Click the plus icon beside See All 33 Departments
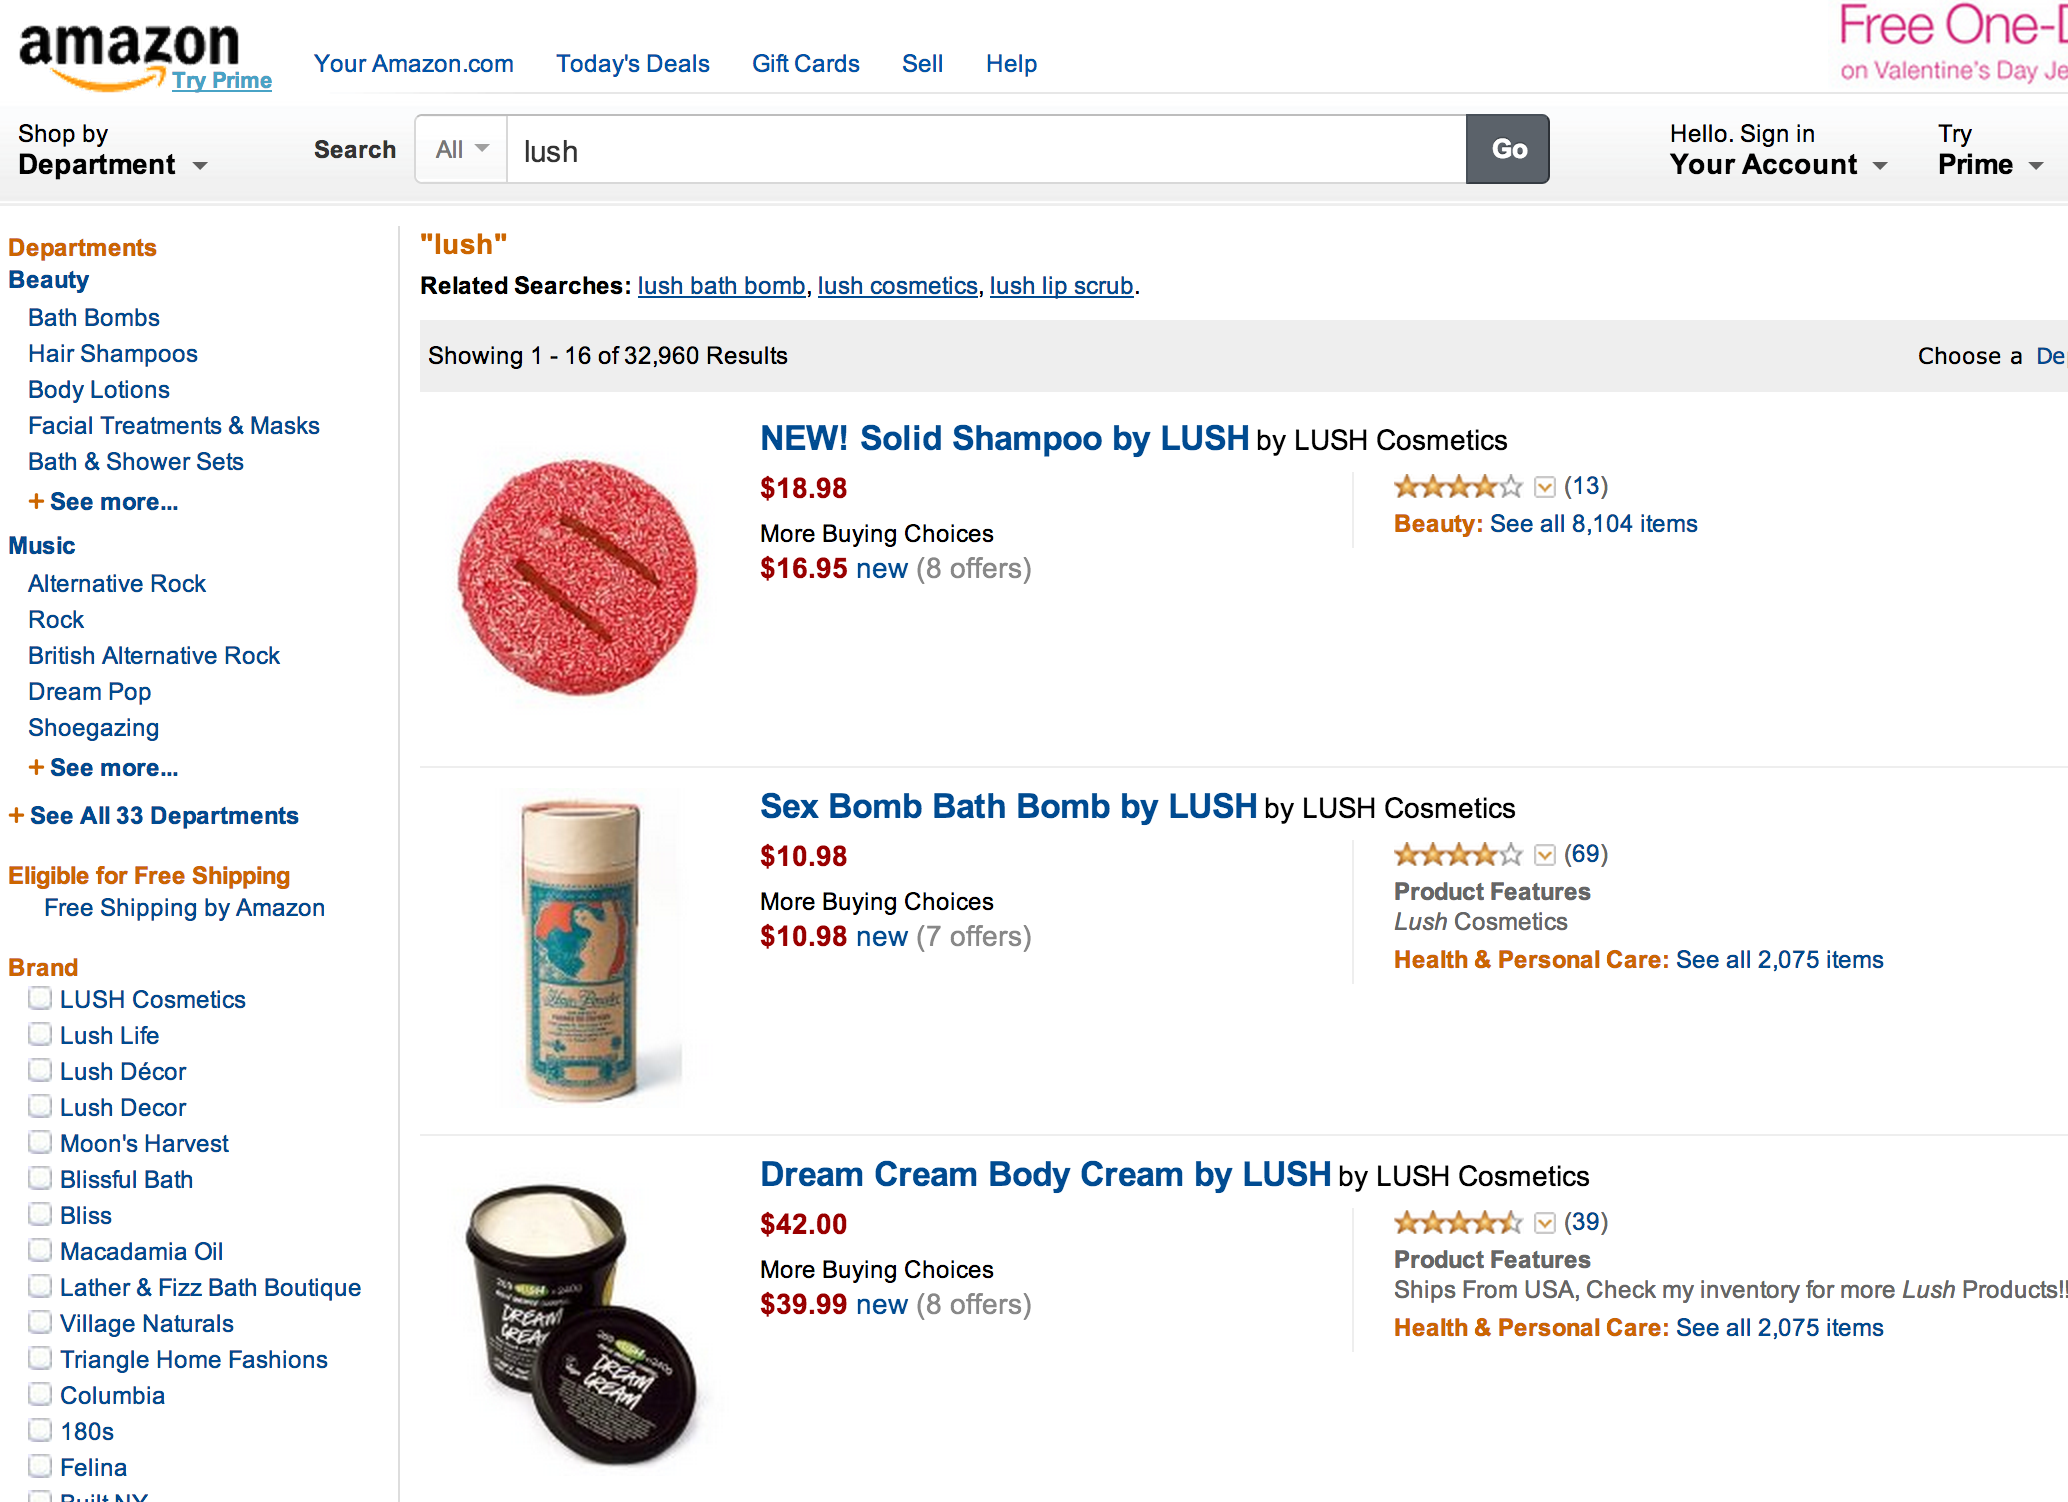2068x1502 pixels. coord(16,816)
